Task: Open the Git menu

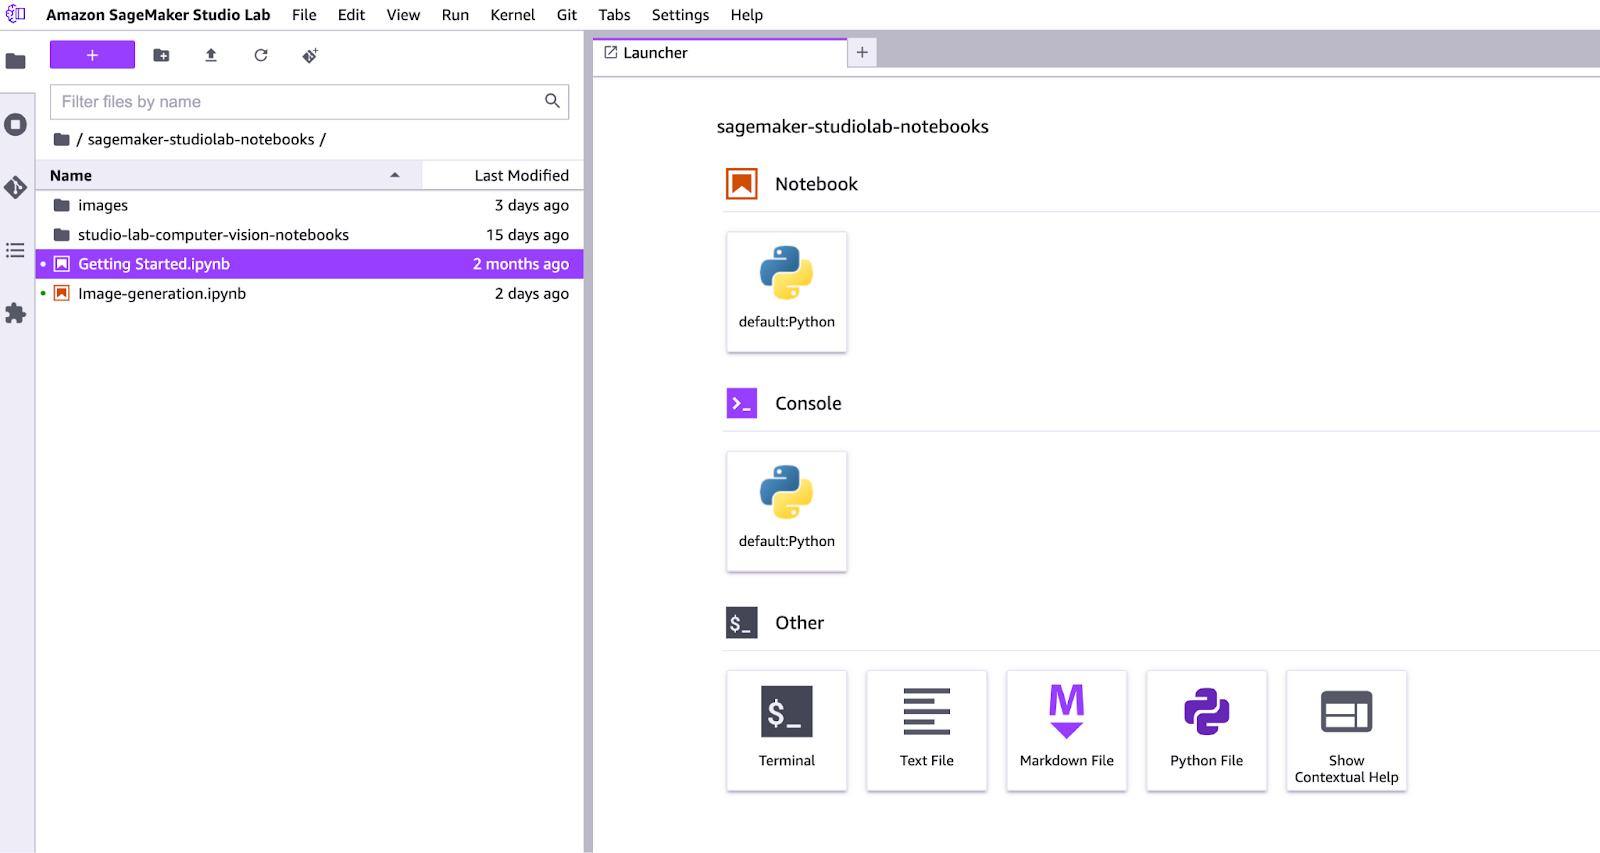Action: 567,15
